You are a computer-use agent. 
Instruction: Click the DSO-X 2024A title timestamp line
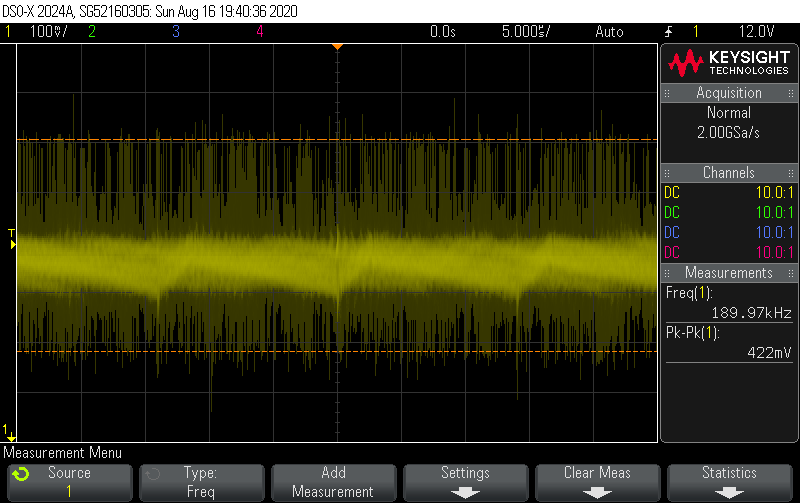(150, 11)
